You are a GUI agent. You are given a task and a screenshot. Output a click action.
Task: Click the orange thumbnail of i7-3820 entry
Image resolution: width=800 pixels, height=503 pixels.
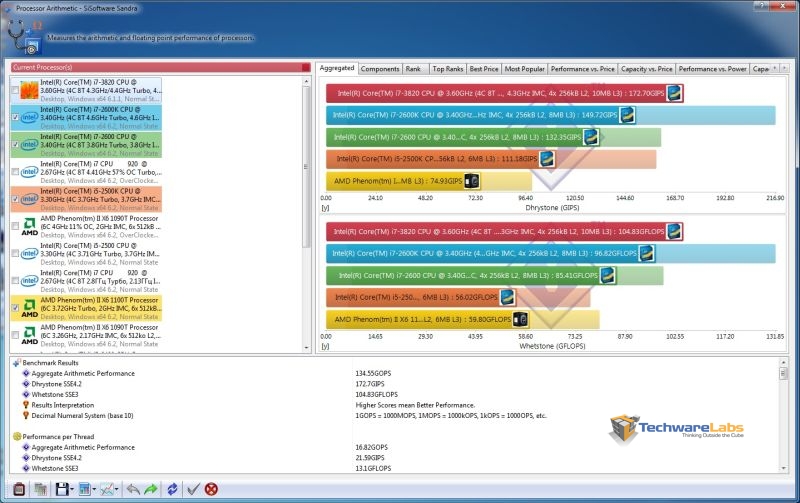30,90
